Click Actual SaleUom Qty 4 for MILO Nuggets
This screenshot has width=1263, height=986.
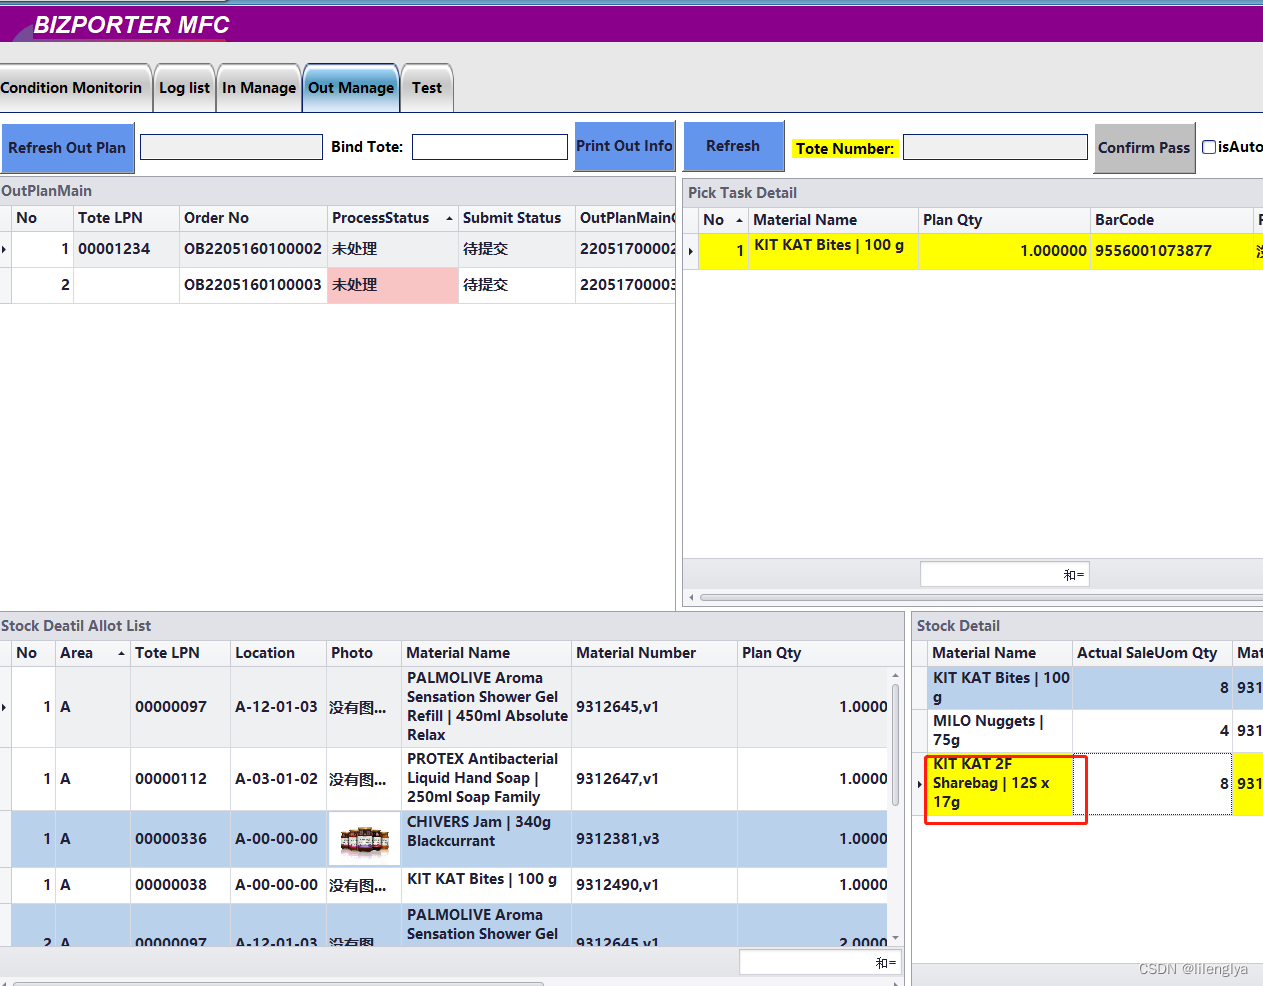click(1152, 731)
